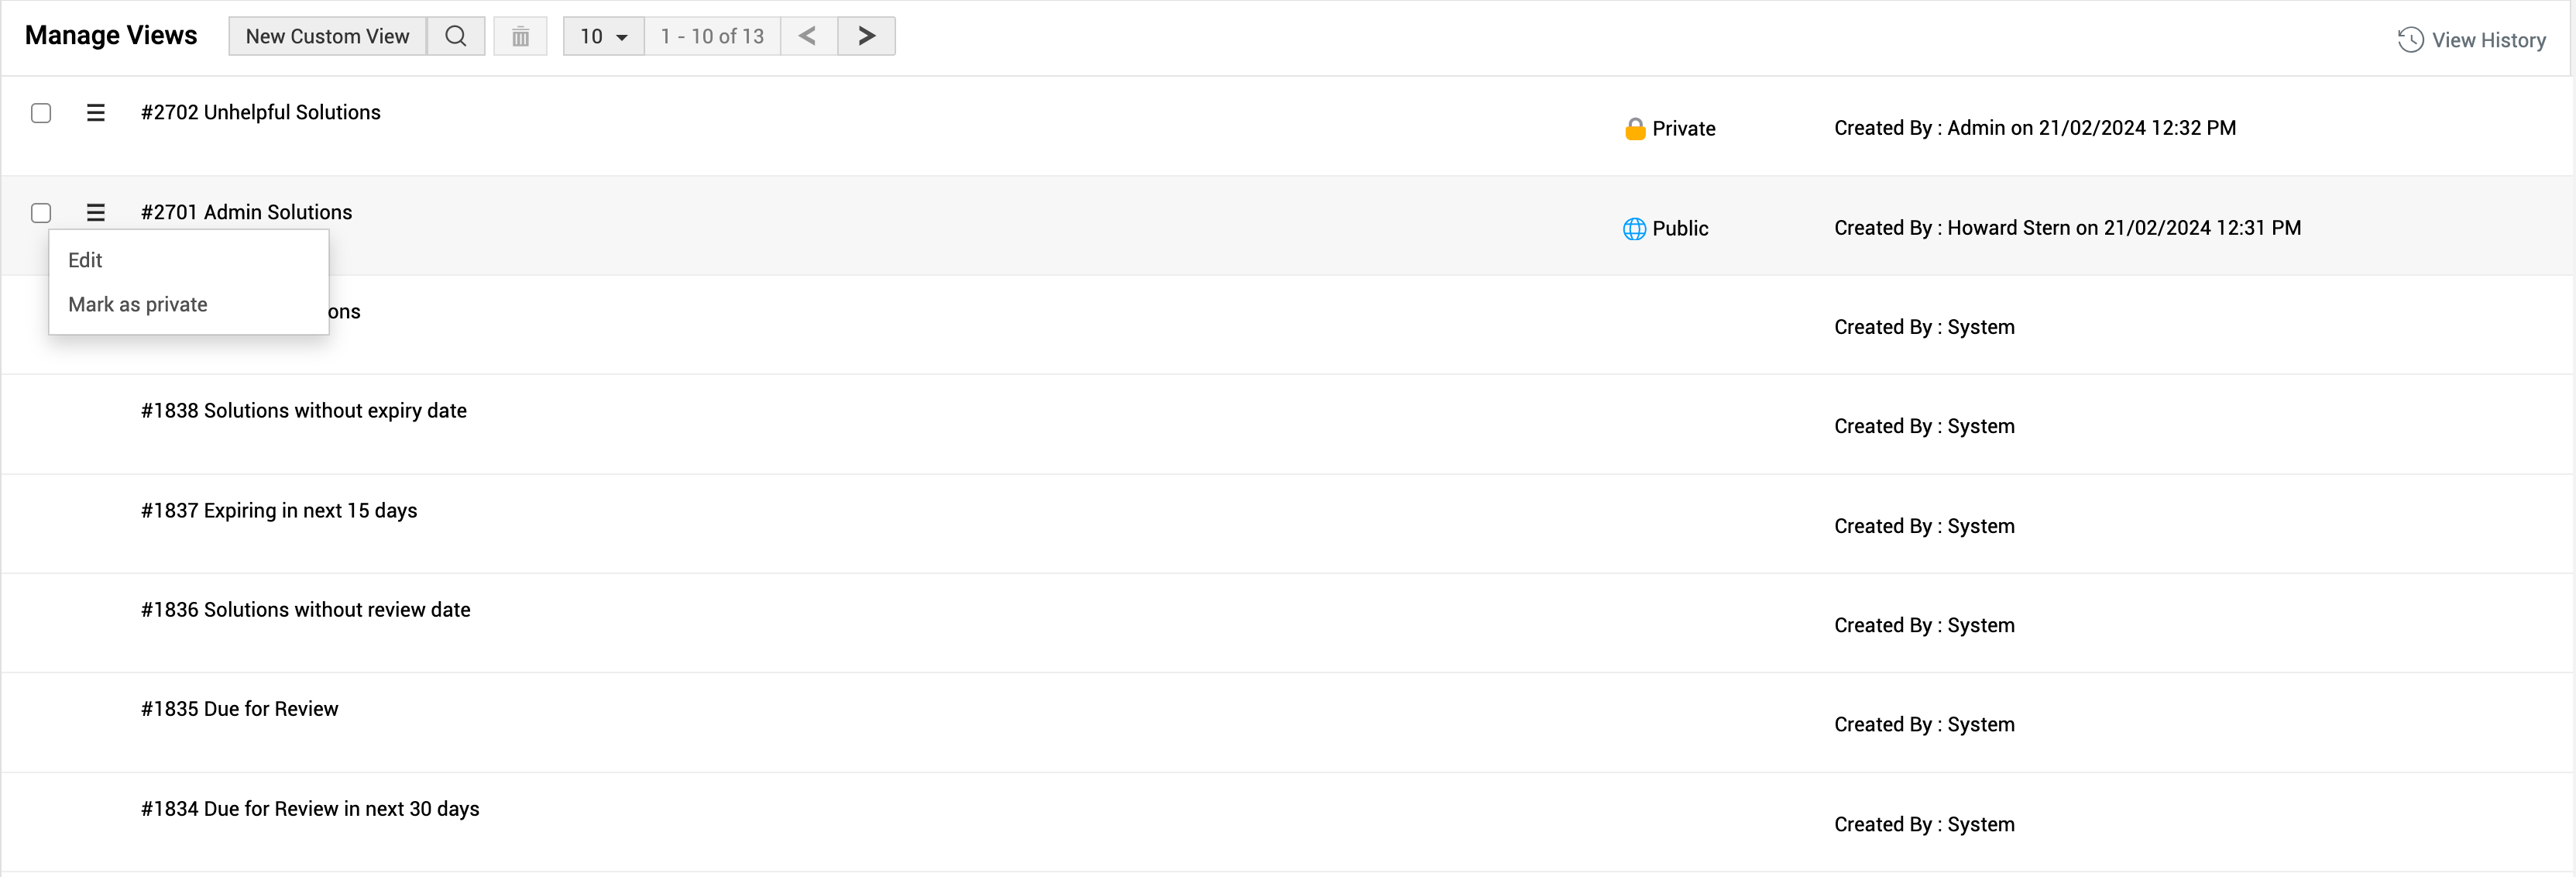Choose Edit from the context menu
Viewport: 2576px width, 877px height.
(x=85, y=260)
